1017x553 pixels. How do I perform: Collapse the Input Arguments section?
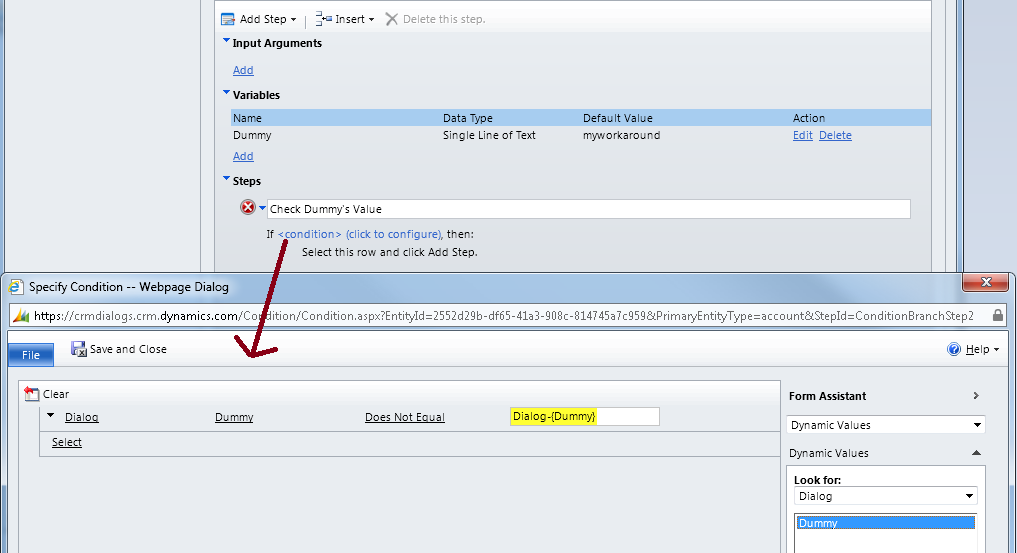[226, 43]
